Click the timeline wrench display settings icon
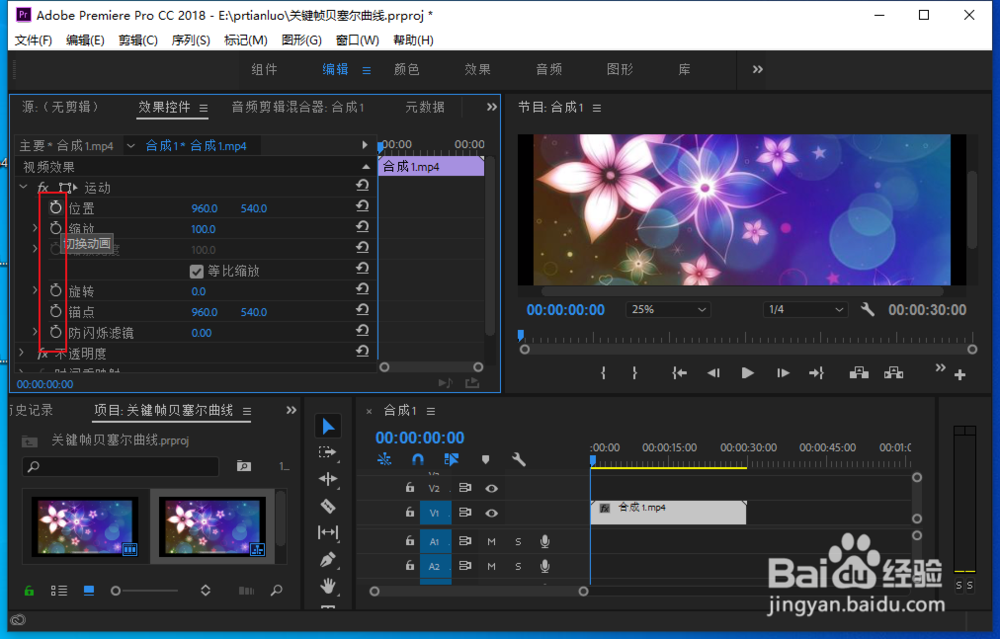Viewport: 1000px width, 639px height. 518,459
